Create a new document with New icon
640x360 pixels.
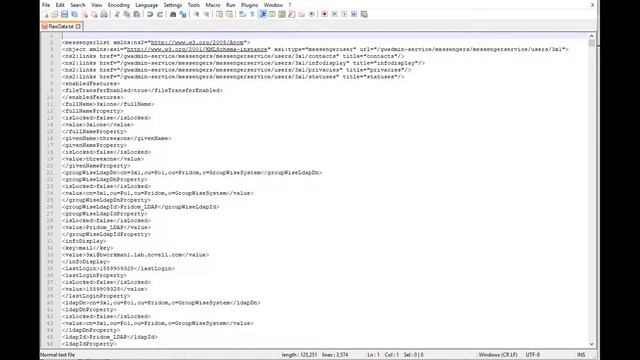(45, 14)
